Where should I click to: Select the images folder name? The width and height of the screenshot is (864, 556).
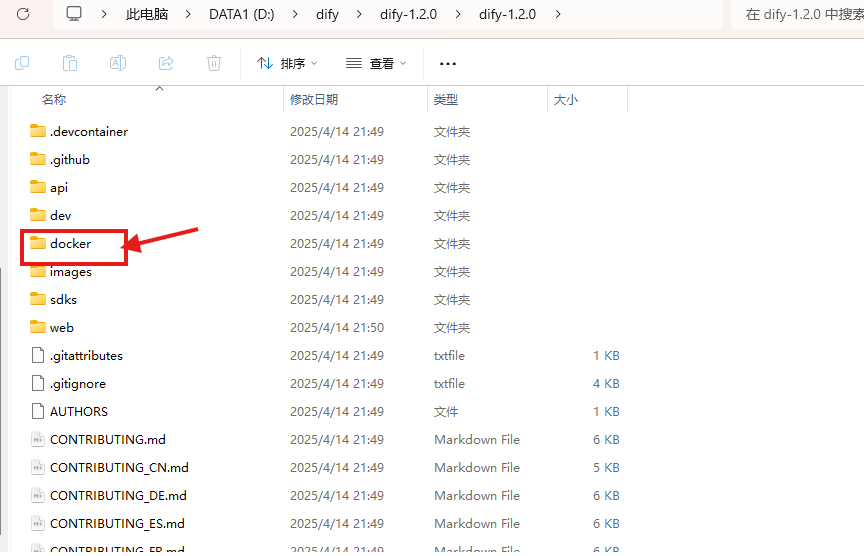pyautogui.click(x=71, y=272)
